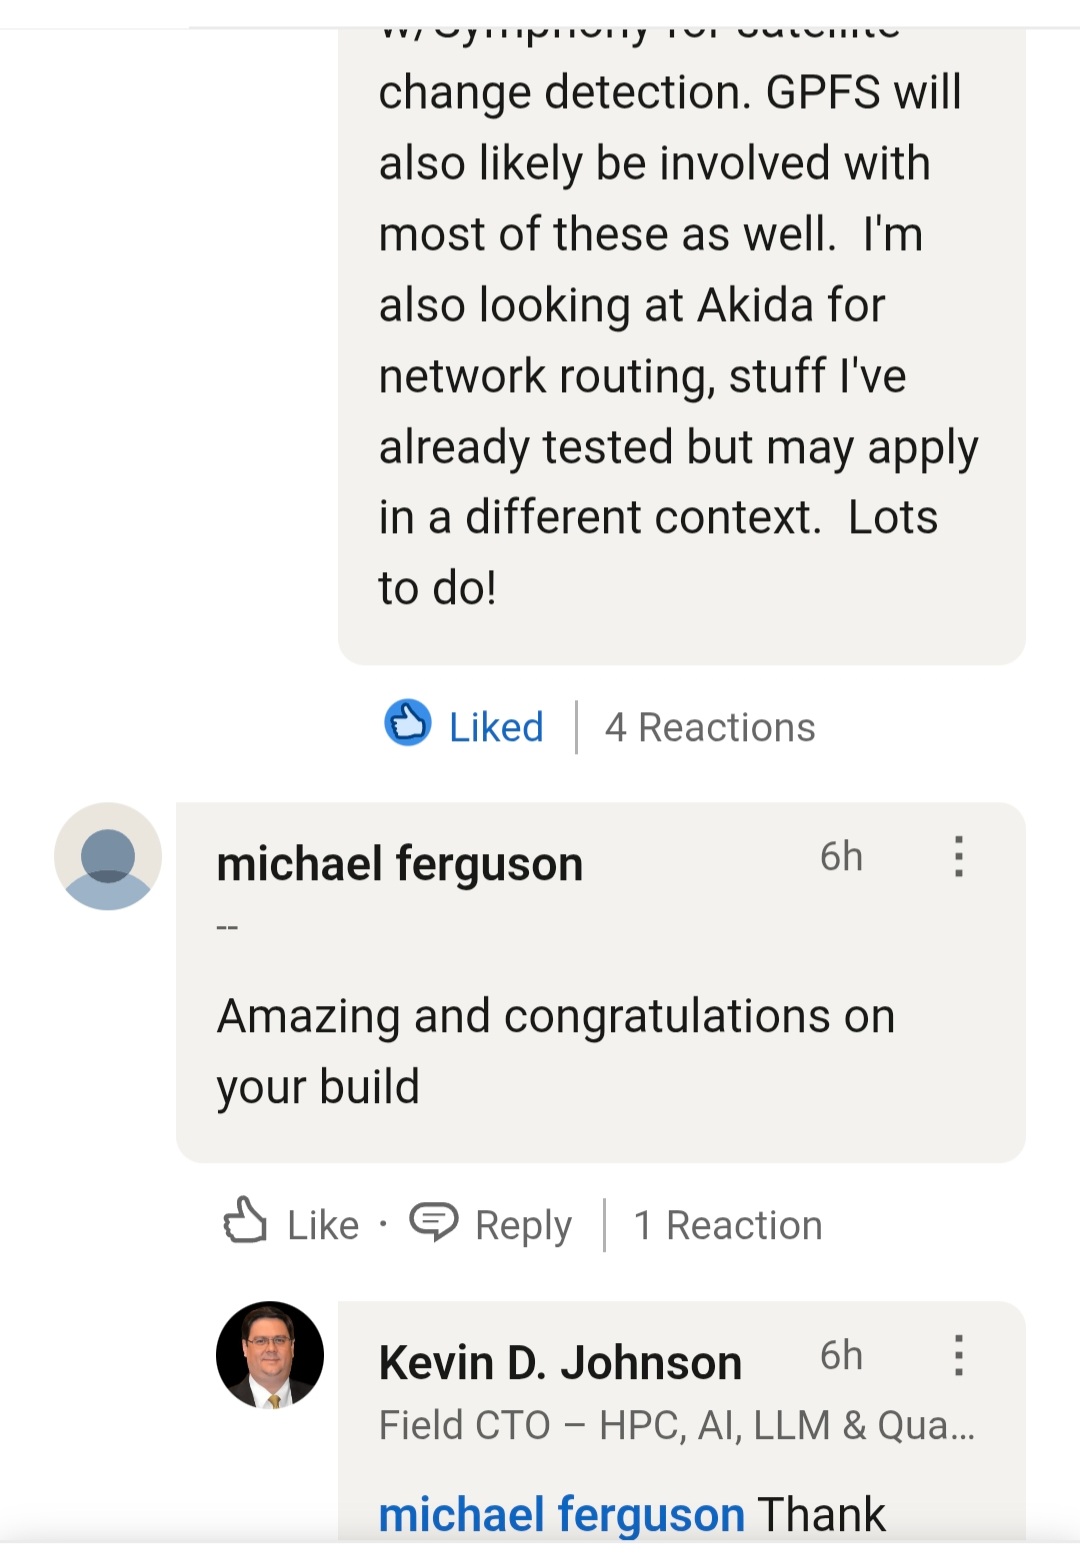Click the 6h timestamp on michael ferguson's comment
The width and height of the screenshot is (1080, 1560).
[x=840, y=856]
